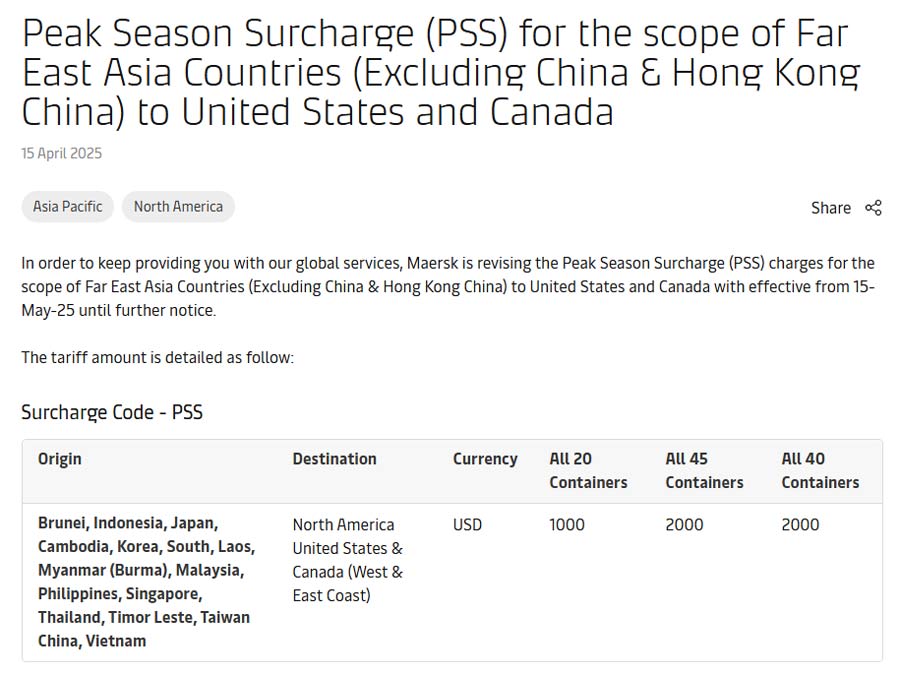The width and height of the screenshot is (900, 675).
Task: Open the Asia Pacific tag
Action: (x=68, y=207)
